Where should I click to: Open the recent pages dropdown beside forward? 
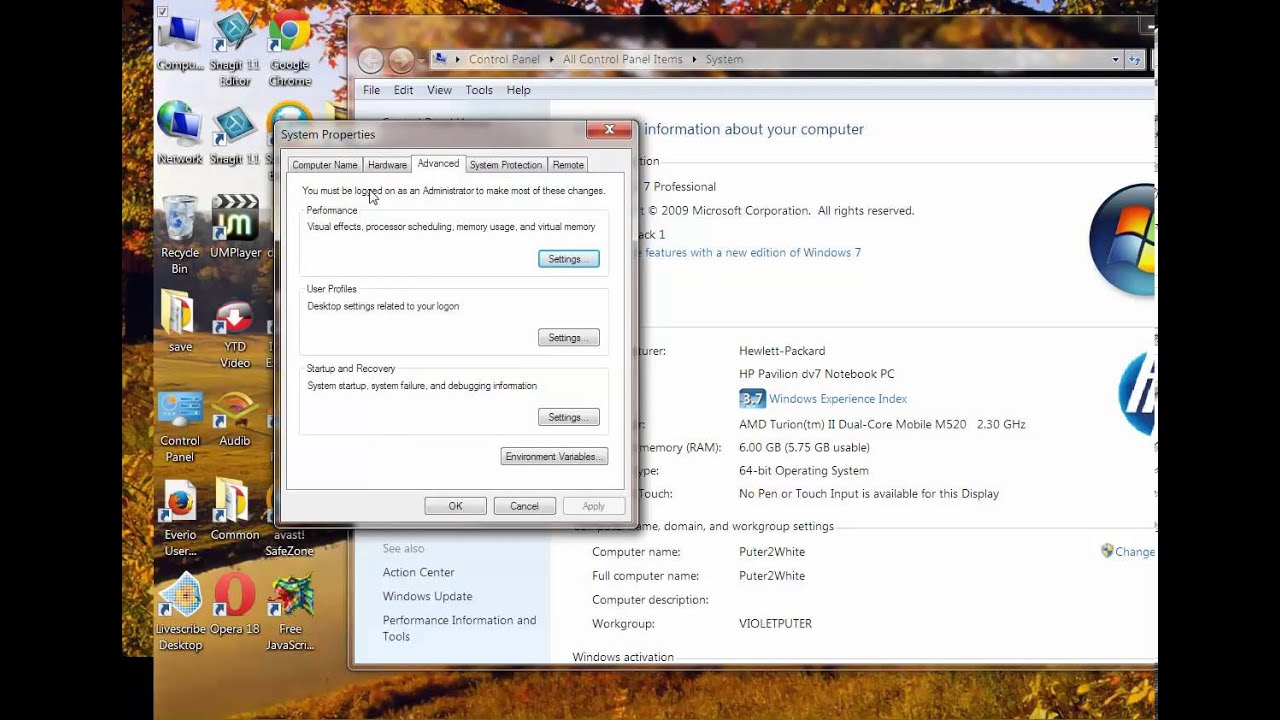[x=421, y=60]
